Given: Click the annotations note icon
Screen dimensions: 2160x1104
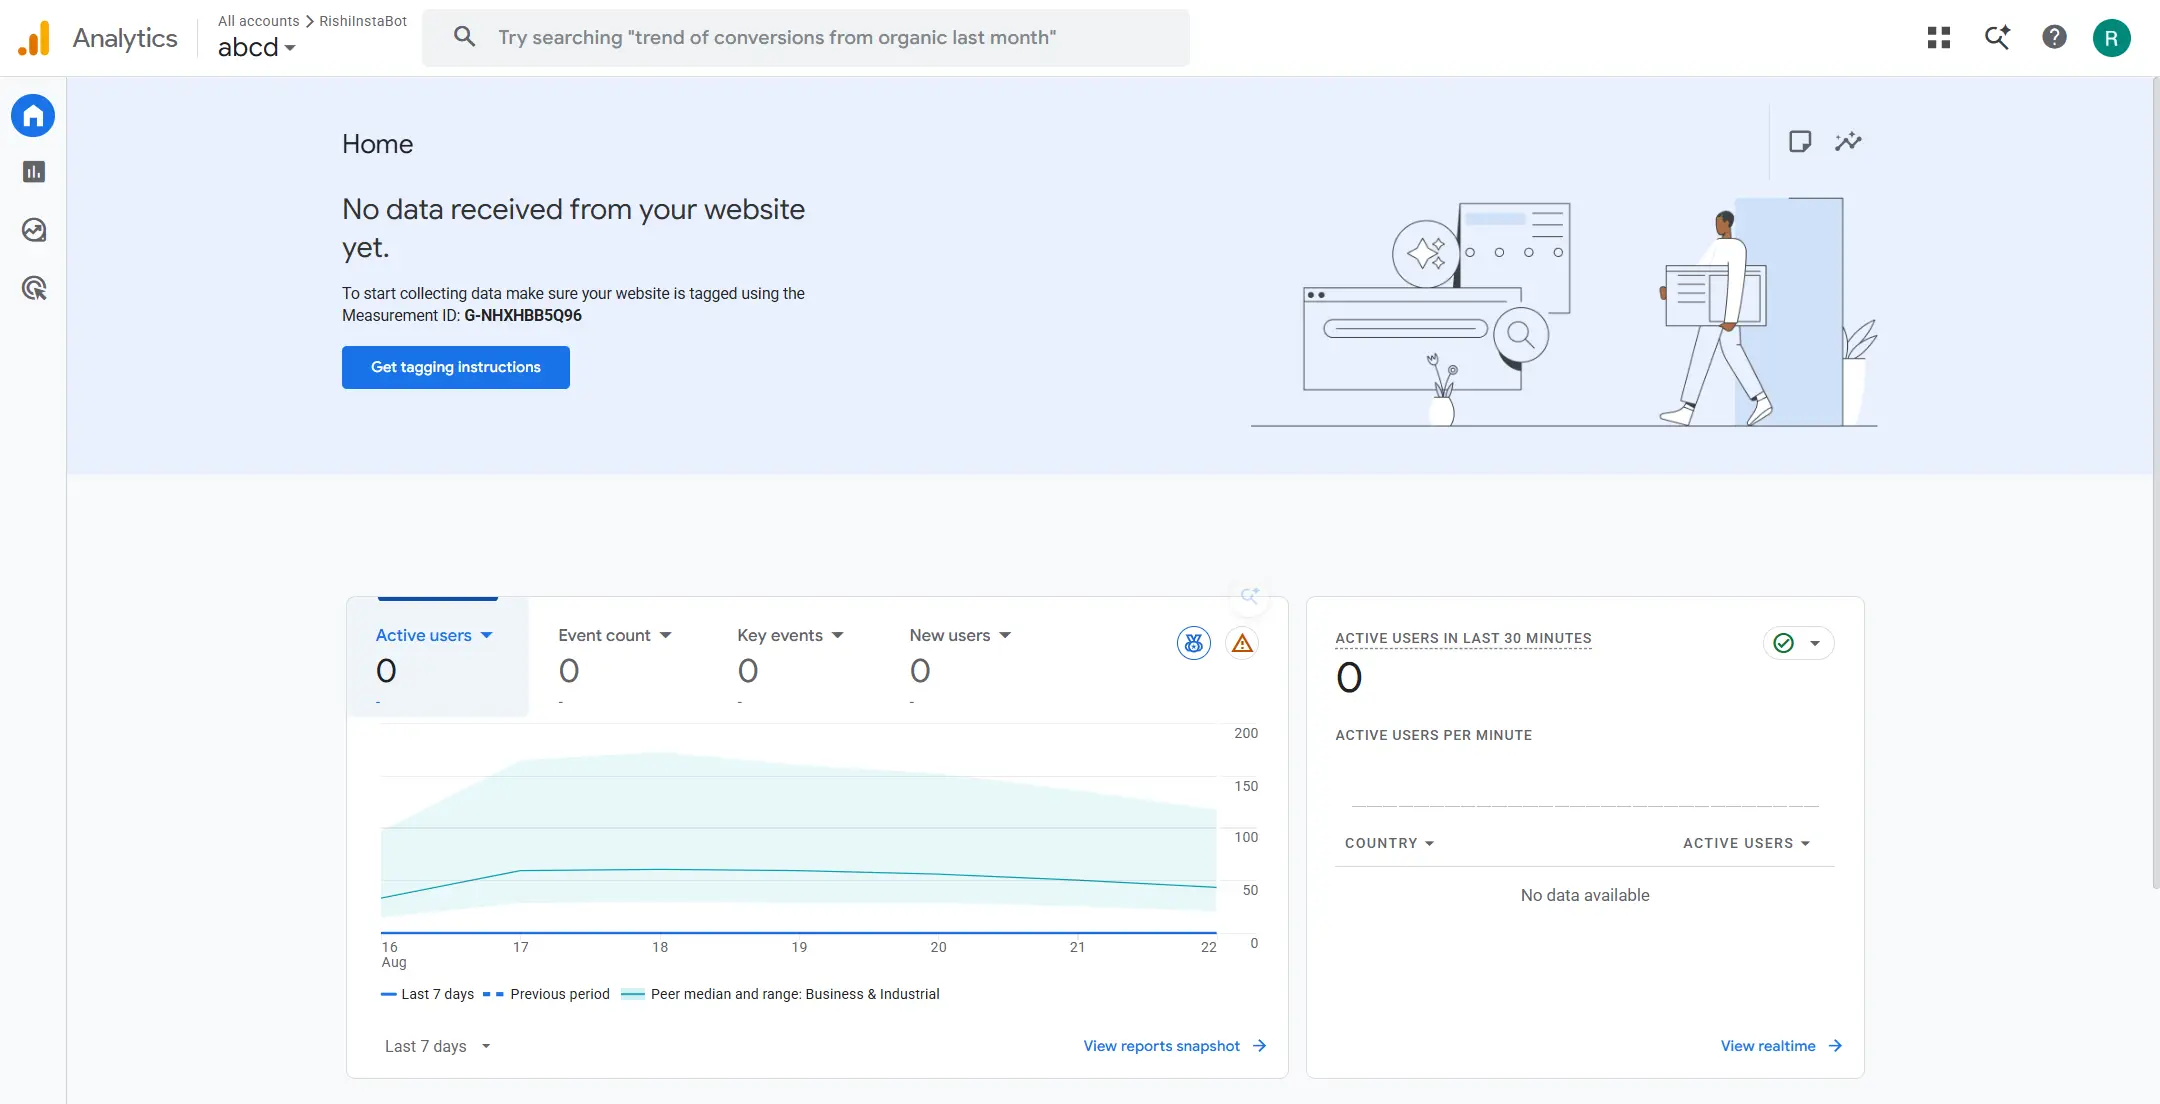Looking at the screenshot, I should pos(1800,141).
